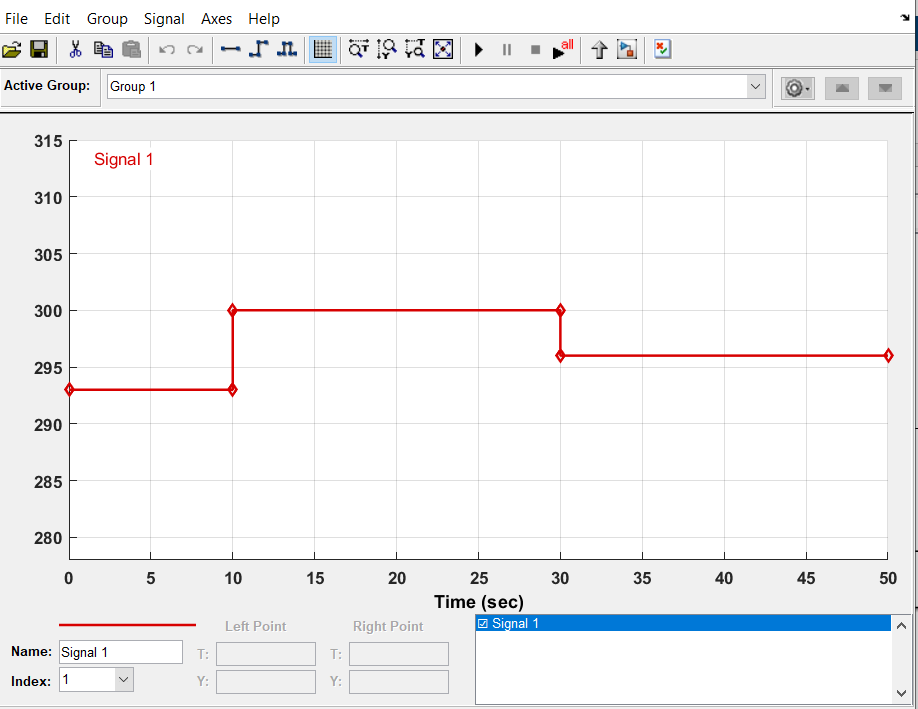This screenshot has width=918, height=709.
Task: Toggle snap to grid
Action: coord(323,49)
